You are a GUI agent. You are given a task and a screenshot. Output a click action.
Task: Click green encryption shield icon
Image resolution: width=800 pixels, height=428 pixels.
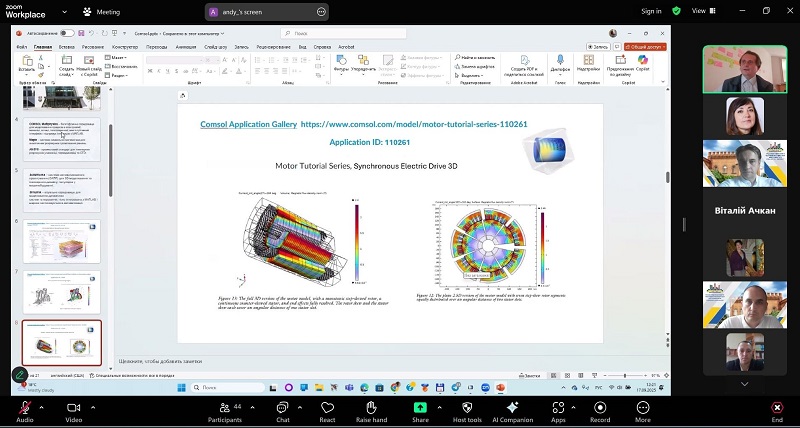677,11
